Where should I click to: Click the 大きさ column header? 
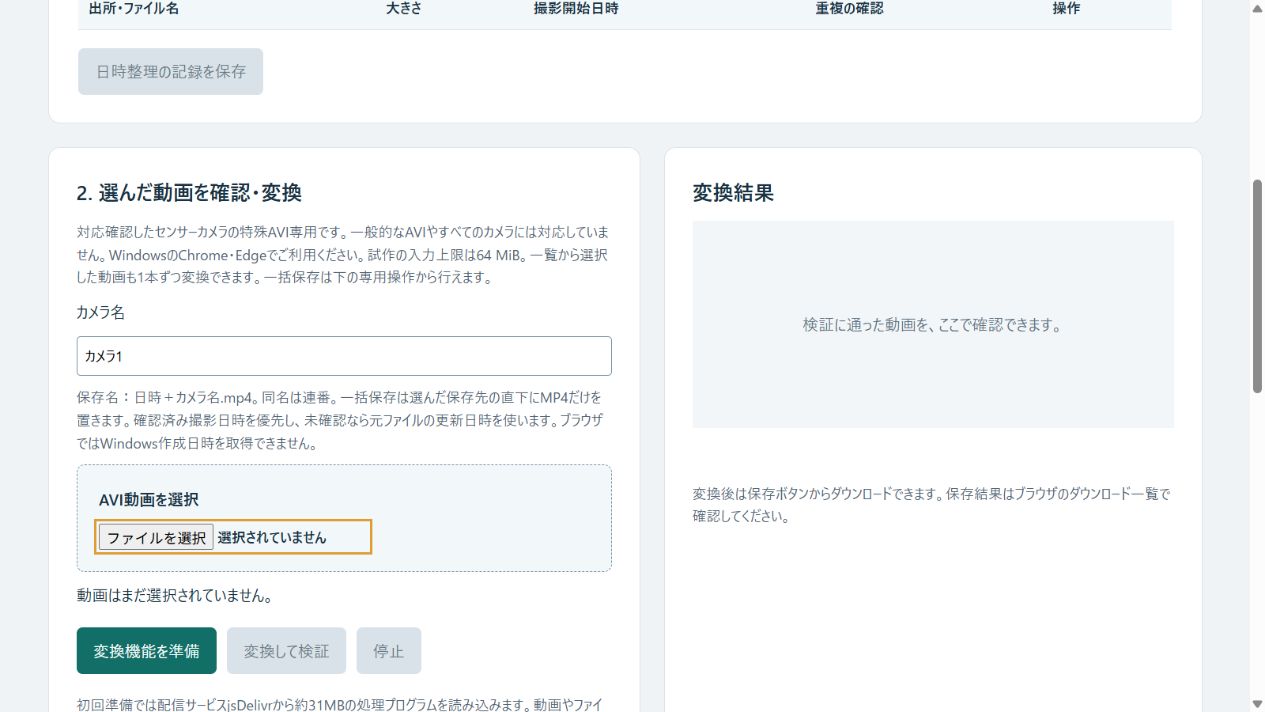pyautogui.click(x=406, y=8)
